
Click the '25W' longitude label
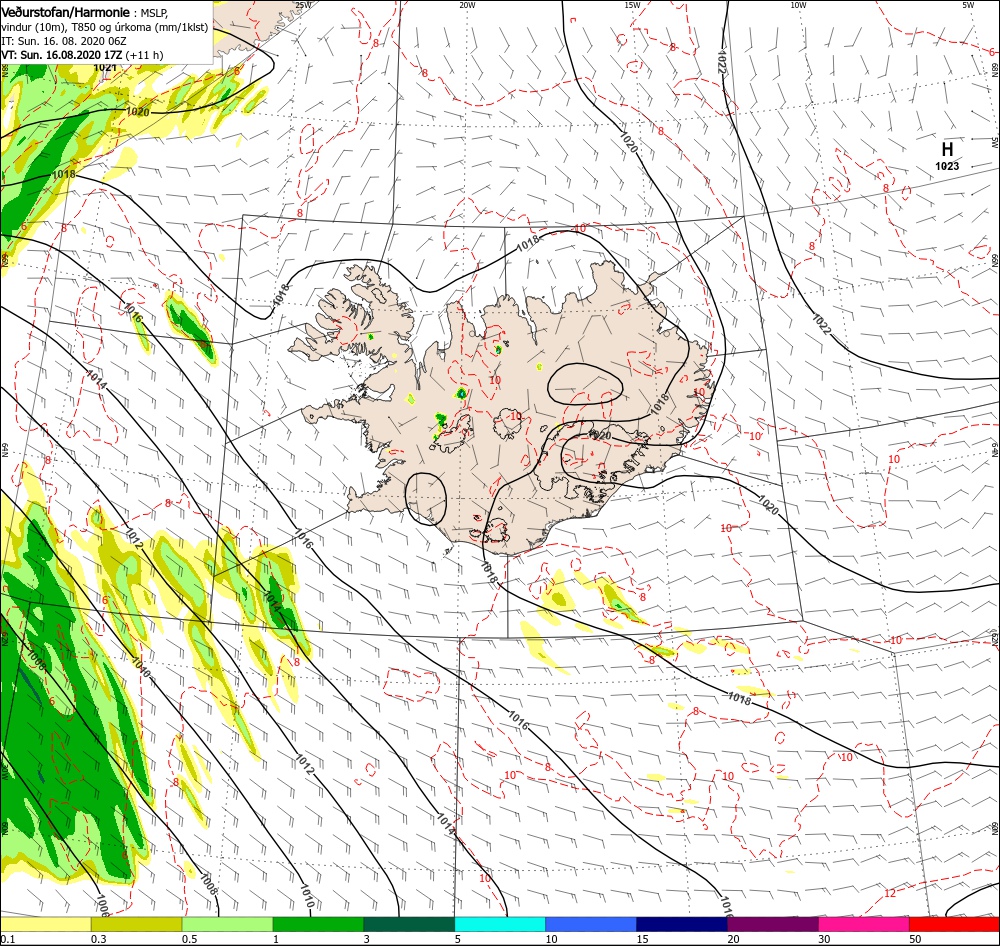(304, 5)
